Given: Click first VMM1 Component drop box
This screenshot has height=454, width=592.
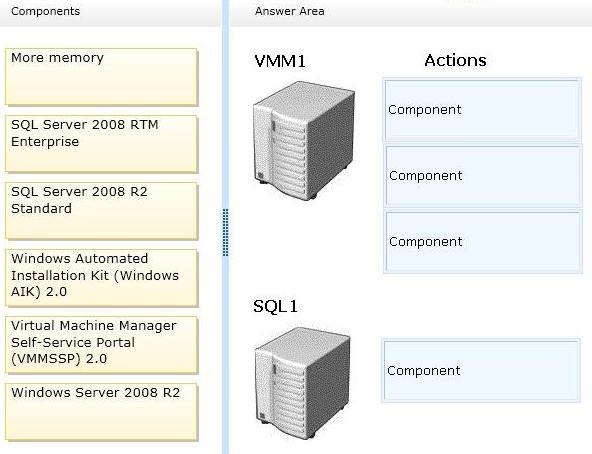Looking at the screenshot, I should click(482, 110).
